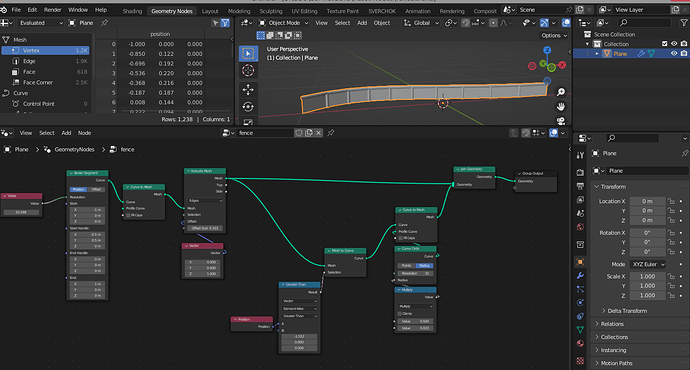Open the World properties tab
This screenshot has height=370, width=690.
580,227
